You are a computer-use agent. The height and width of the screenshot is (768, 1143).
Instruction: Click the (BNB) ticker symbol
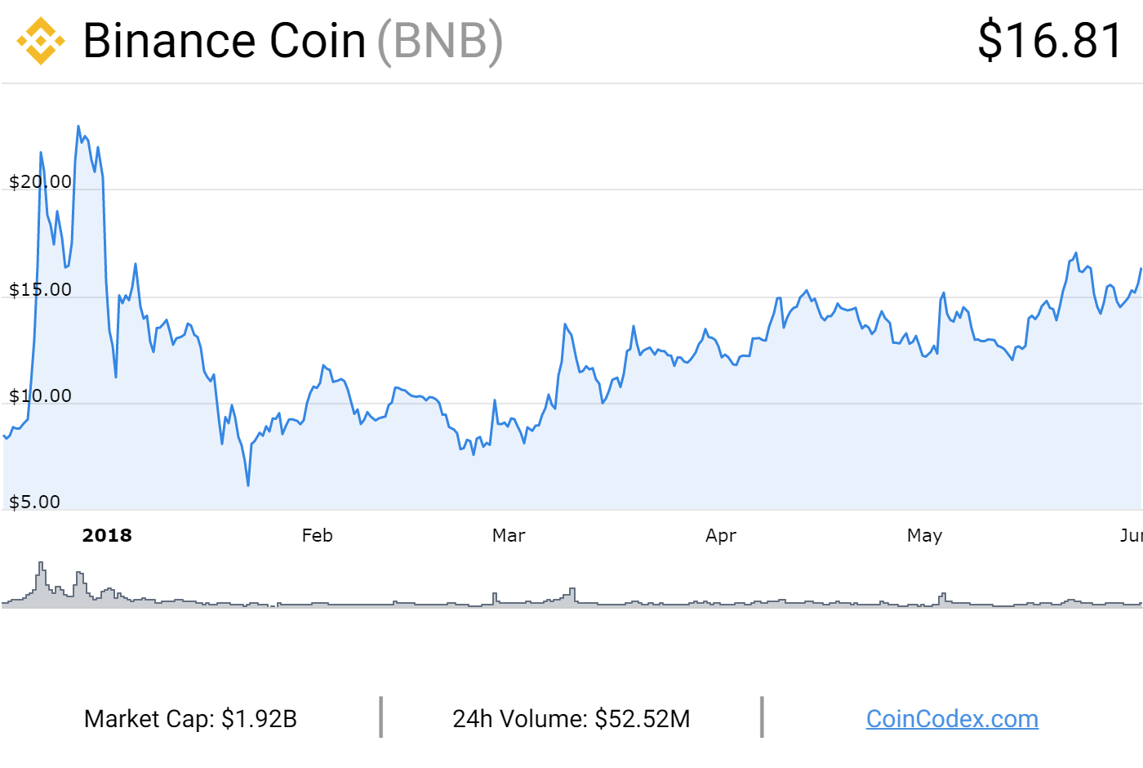439,41
